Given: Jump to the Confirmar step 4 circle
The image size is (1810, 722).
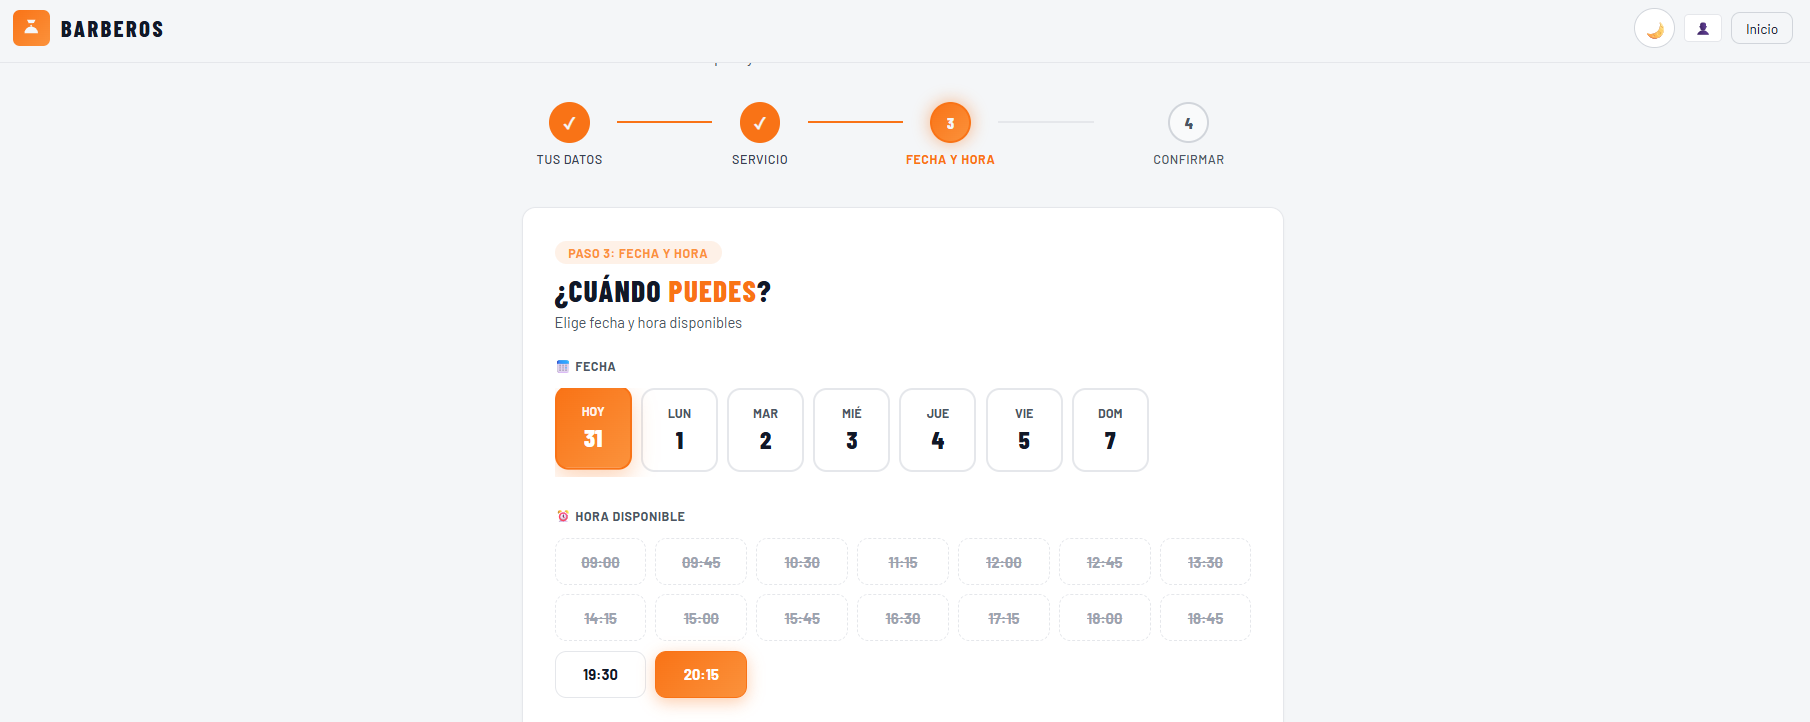Looking at the screenshot, I should tap(1188, 123).
